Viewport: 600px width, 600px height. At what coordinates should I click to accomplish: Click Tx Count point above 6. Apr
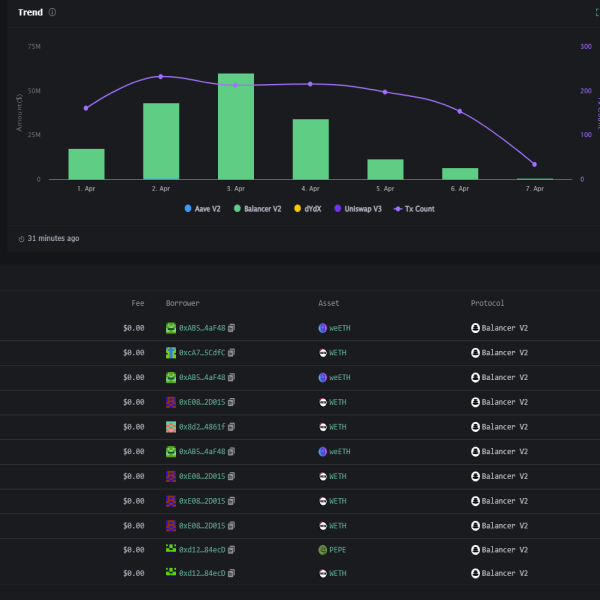click(460, 111)
